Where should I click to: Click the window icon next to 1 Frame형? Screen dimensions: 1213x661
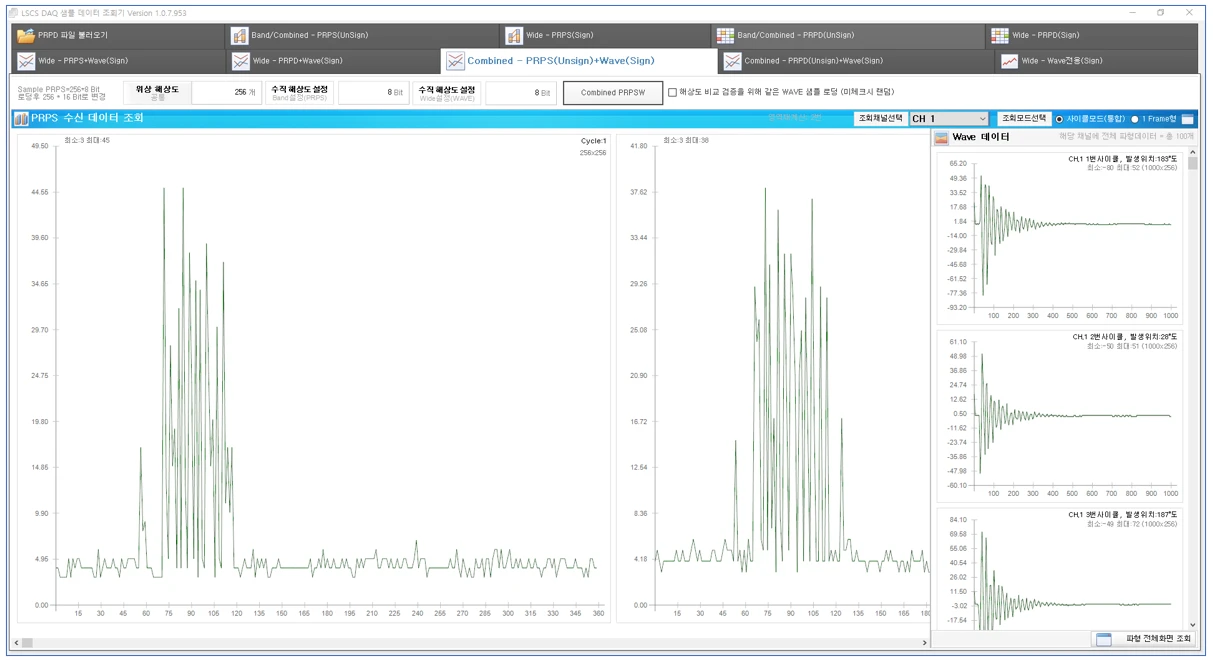[x=1187, y=119]
